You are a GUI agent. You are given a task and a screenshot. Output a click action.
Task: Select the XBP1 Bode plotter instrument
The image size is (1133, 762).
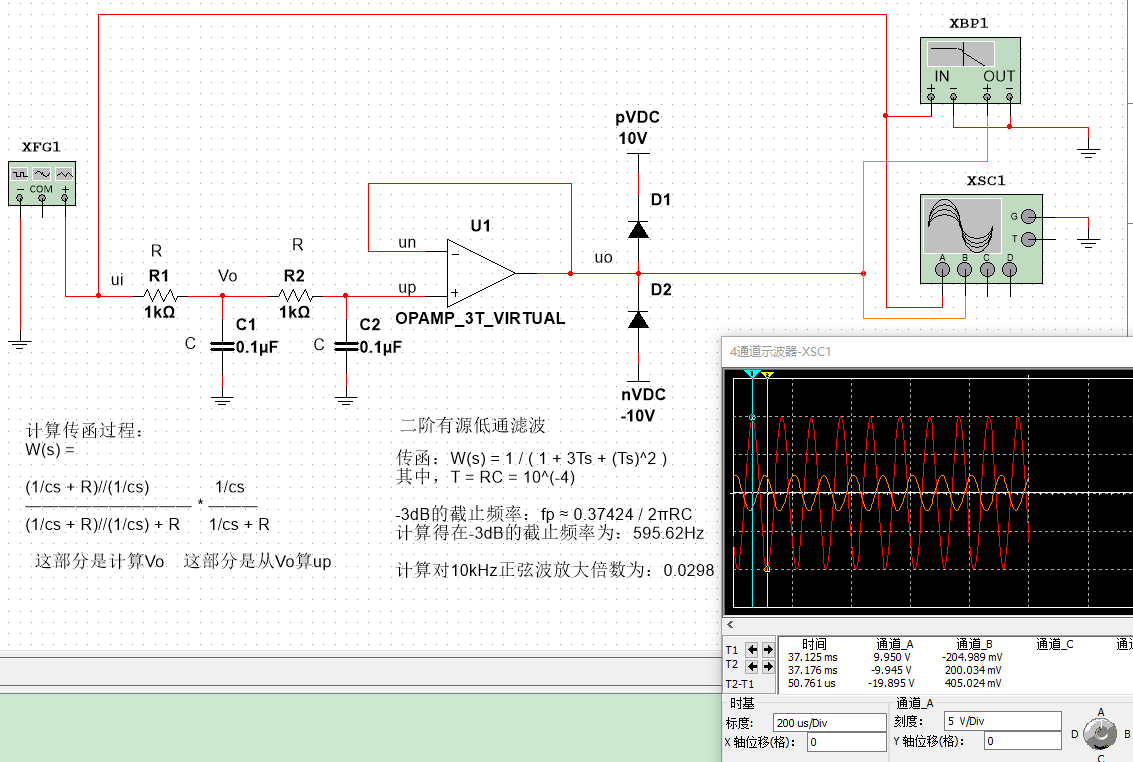click(x=969, y=68)
